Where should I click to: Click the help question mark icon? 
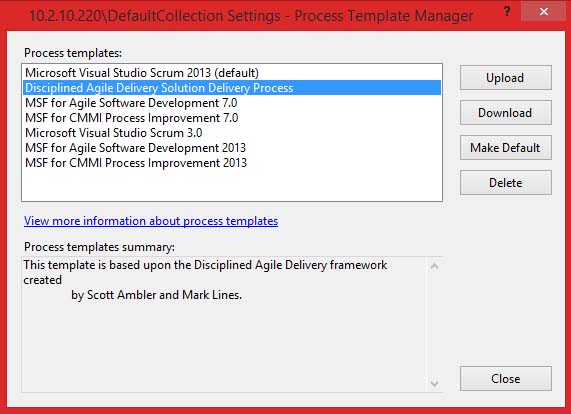[507, 12]
